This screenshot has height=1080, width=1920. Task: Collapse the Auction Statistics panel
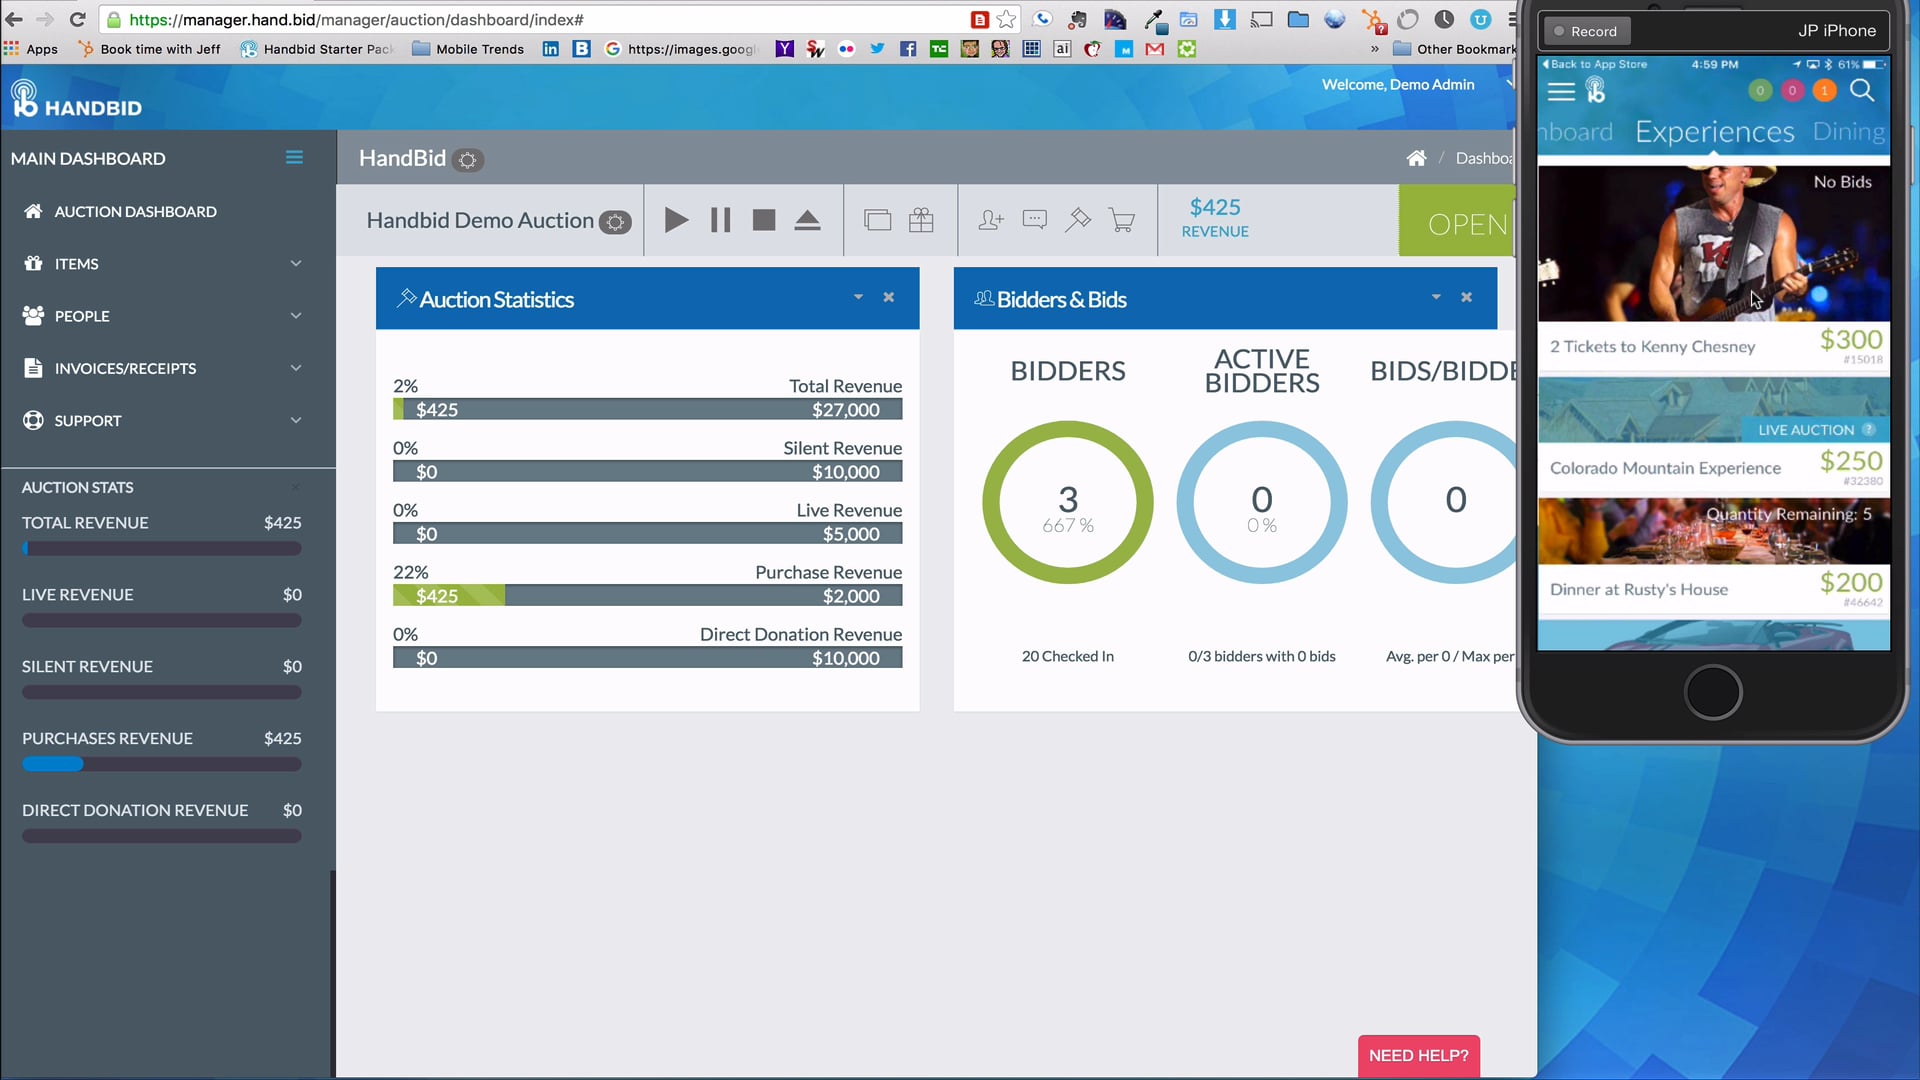[x=858, y=297]
